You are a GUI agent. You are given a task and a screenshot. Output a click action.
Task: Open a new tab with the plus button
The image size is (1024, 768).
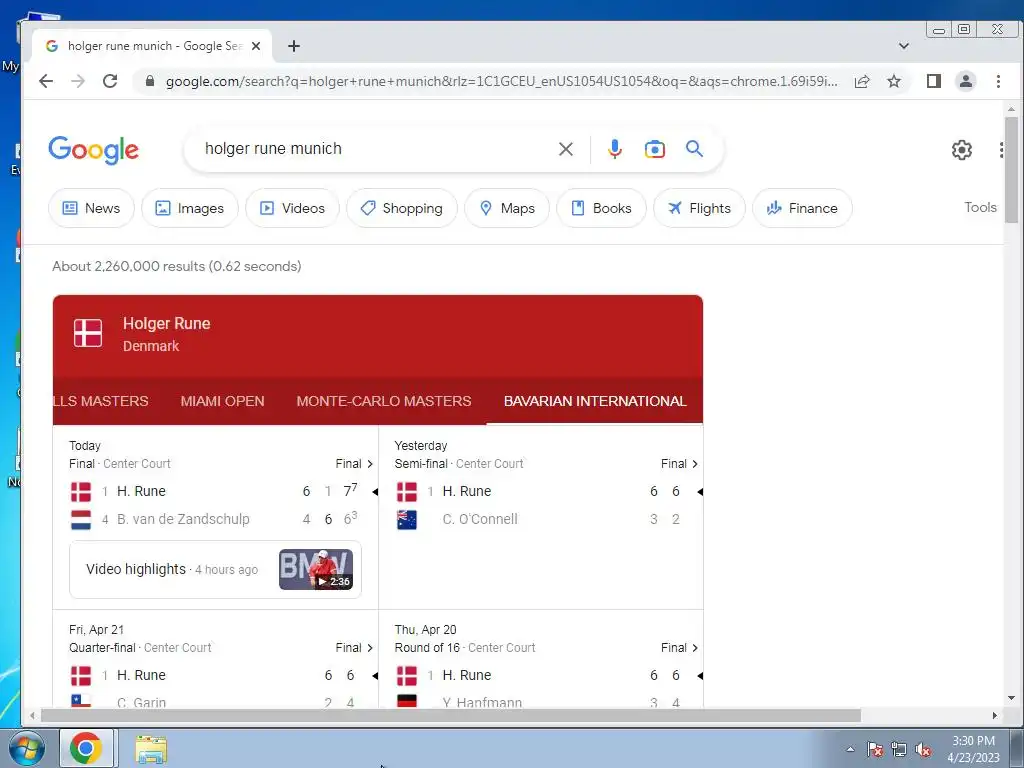294,46
